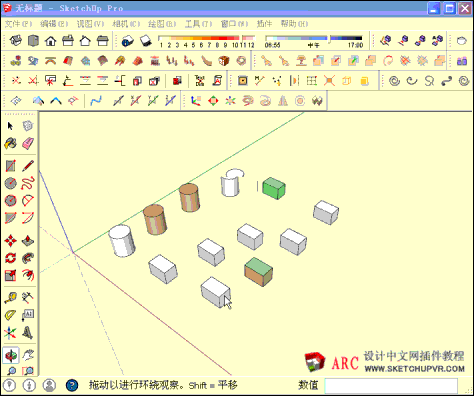
Task: Click the month shadow date slider
Action: tap(206, 41)
